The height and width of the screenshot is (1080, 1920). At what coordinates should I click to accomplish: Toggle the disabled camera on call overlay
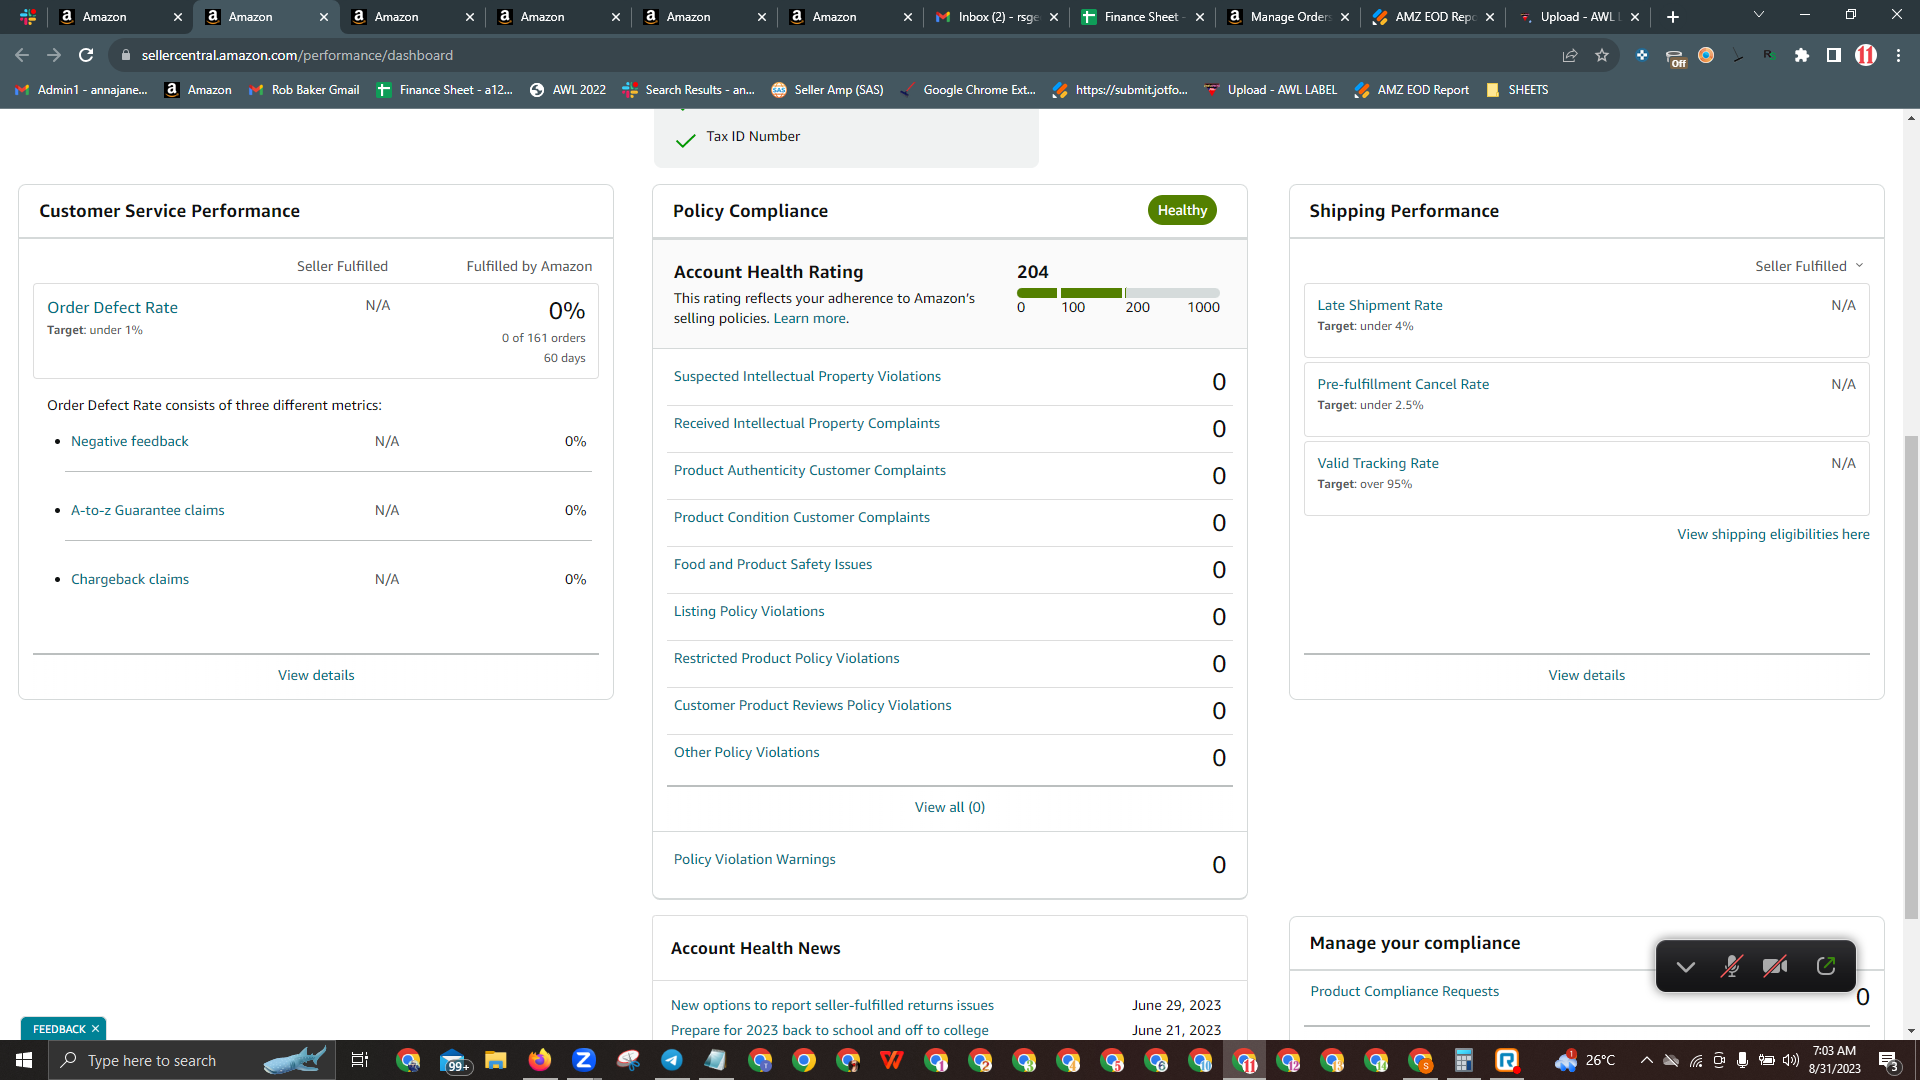(x=1775, y=966)
